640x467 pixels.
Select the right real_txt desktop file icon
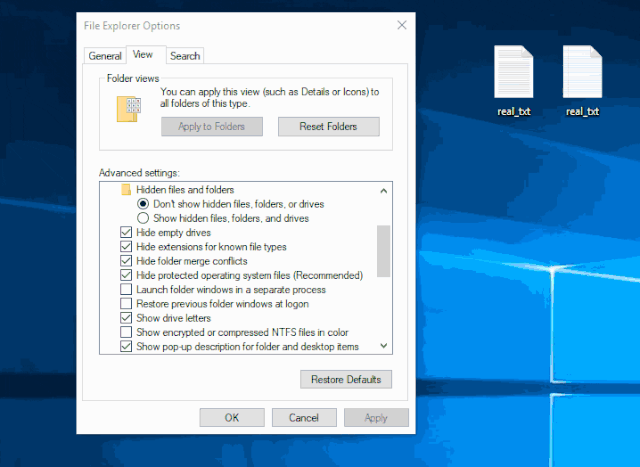582,72
